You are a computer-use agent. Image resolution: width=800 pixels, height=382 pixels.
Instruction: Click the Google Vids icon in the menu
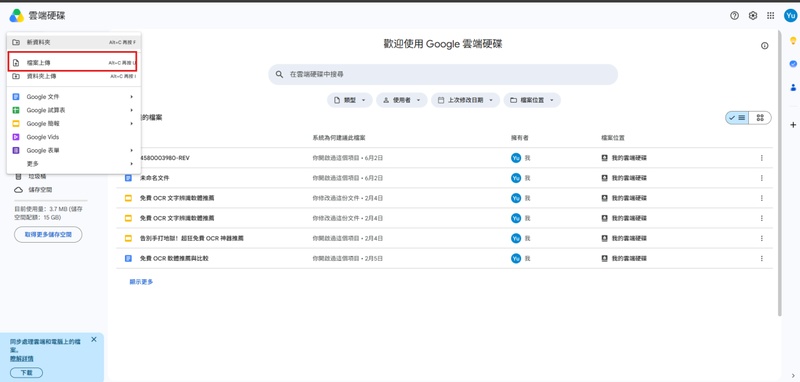pyautogui.click(x=16, y=137)
